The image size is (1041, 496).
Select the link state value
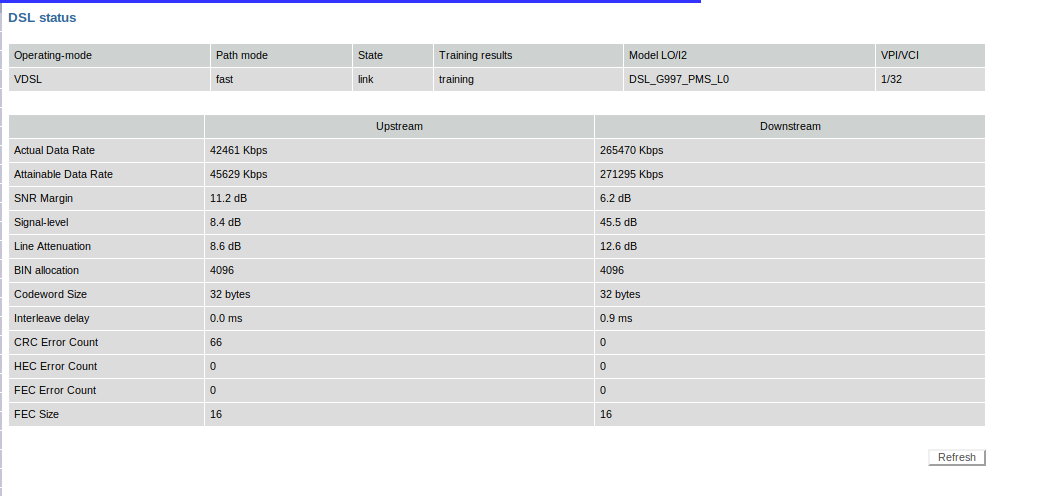pos(366,79)
